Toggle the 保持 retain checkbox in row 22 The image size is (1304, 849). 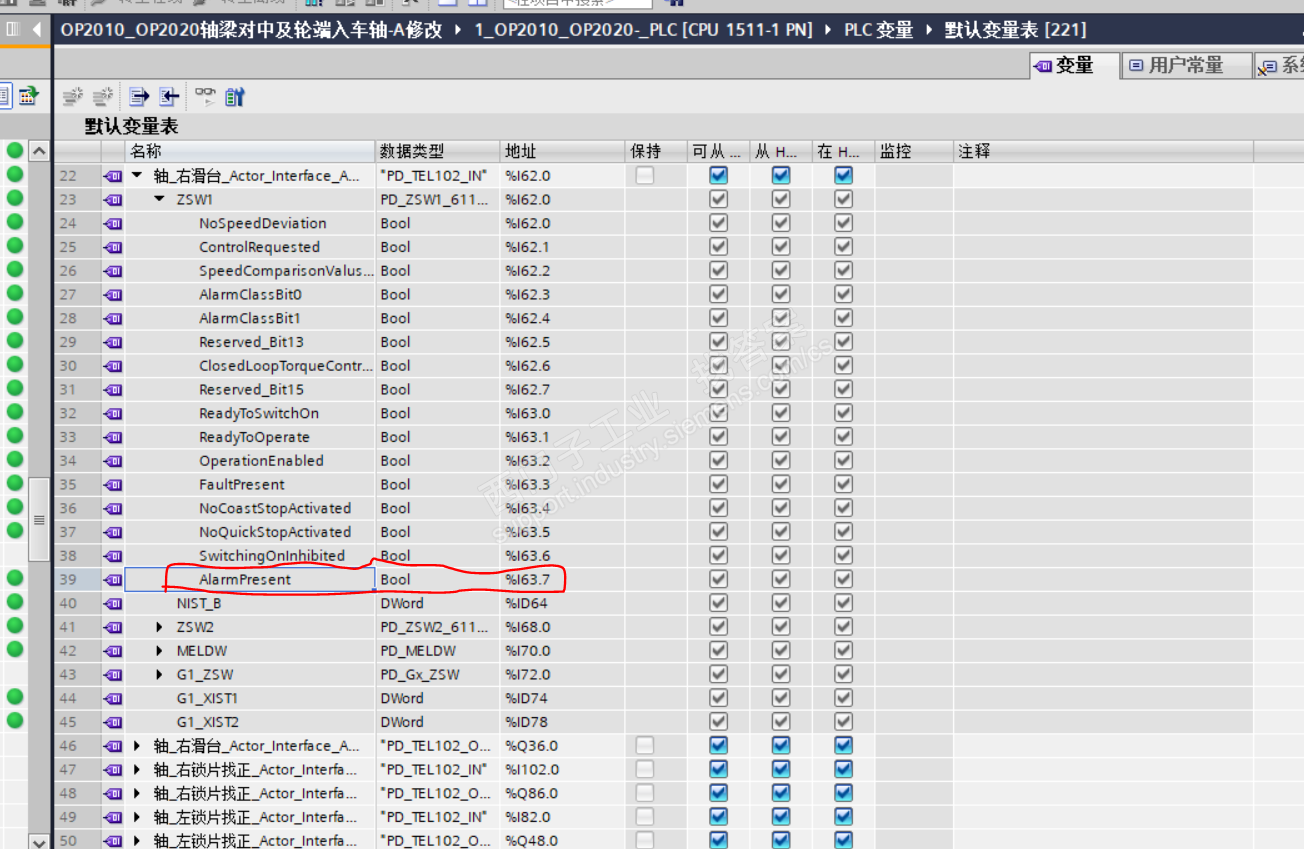click(x=646, y=176)
